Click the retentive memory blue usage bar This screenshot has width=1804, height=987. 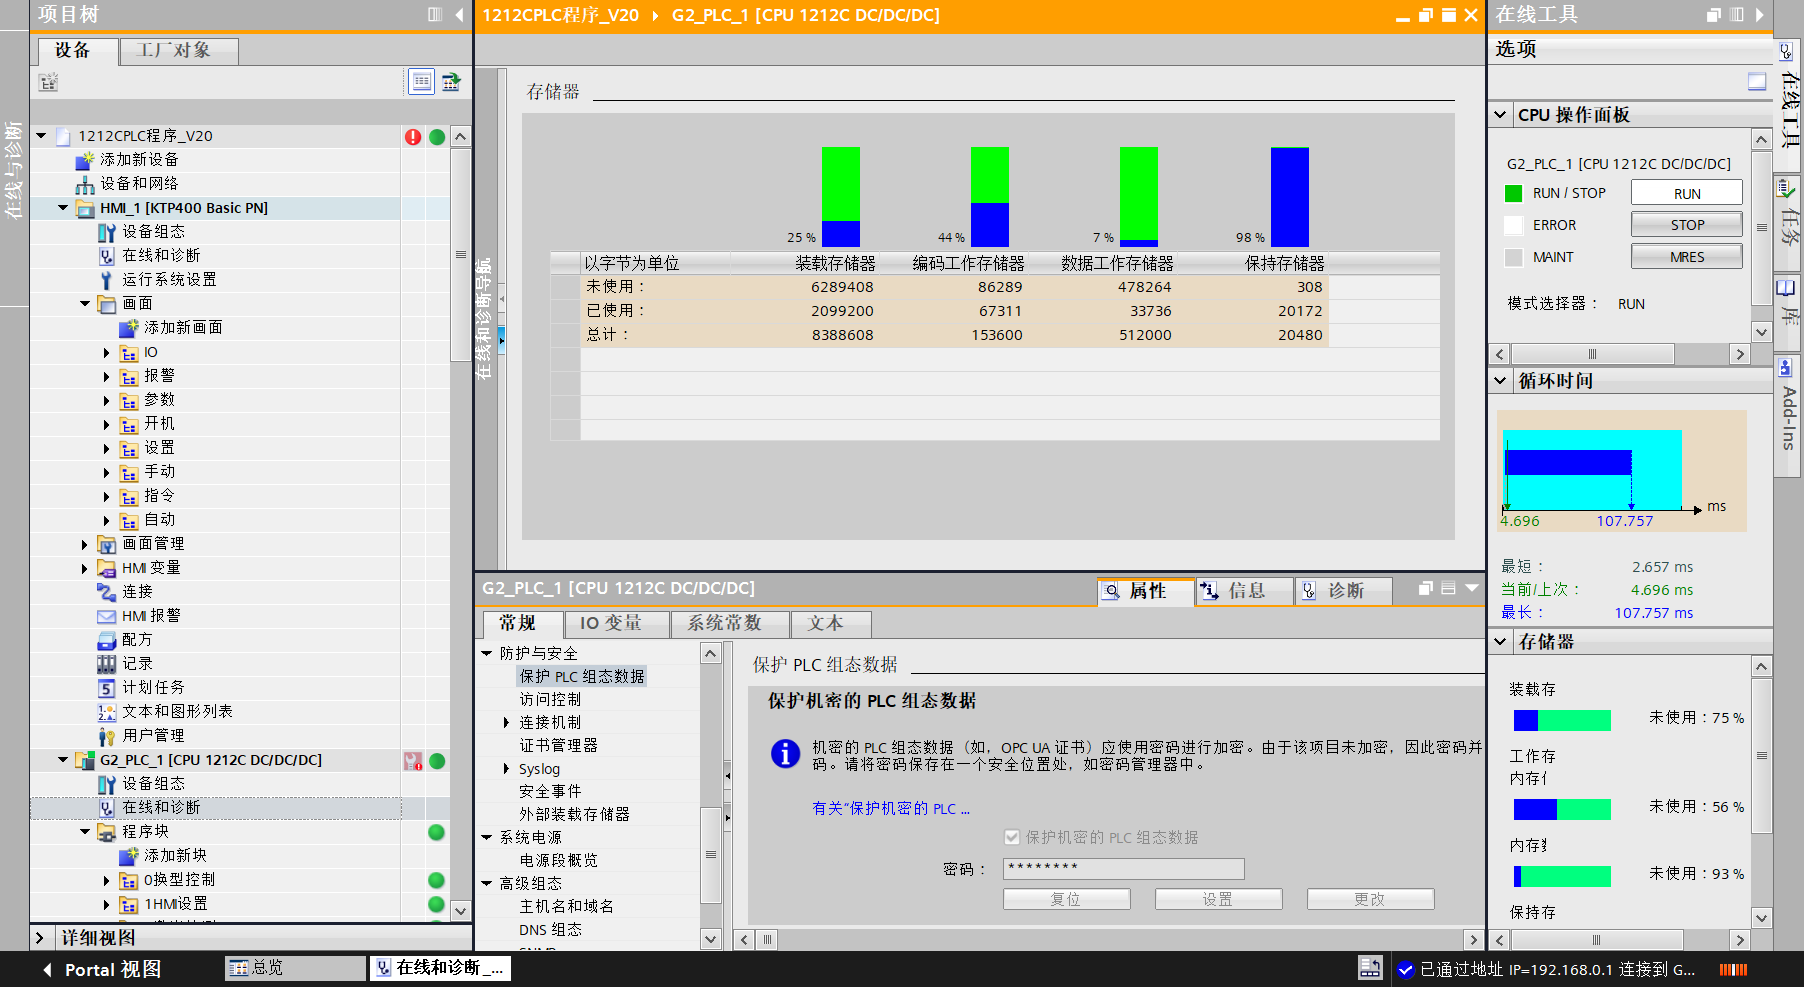(1289, 197)
